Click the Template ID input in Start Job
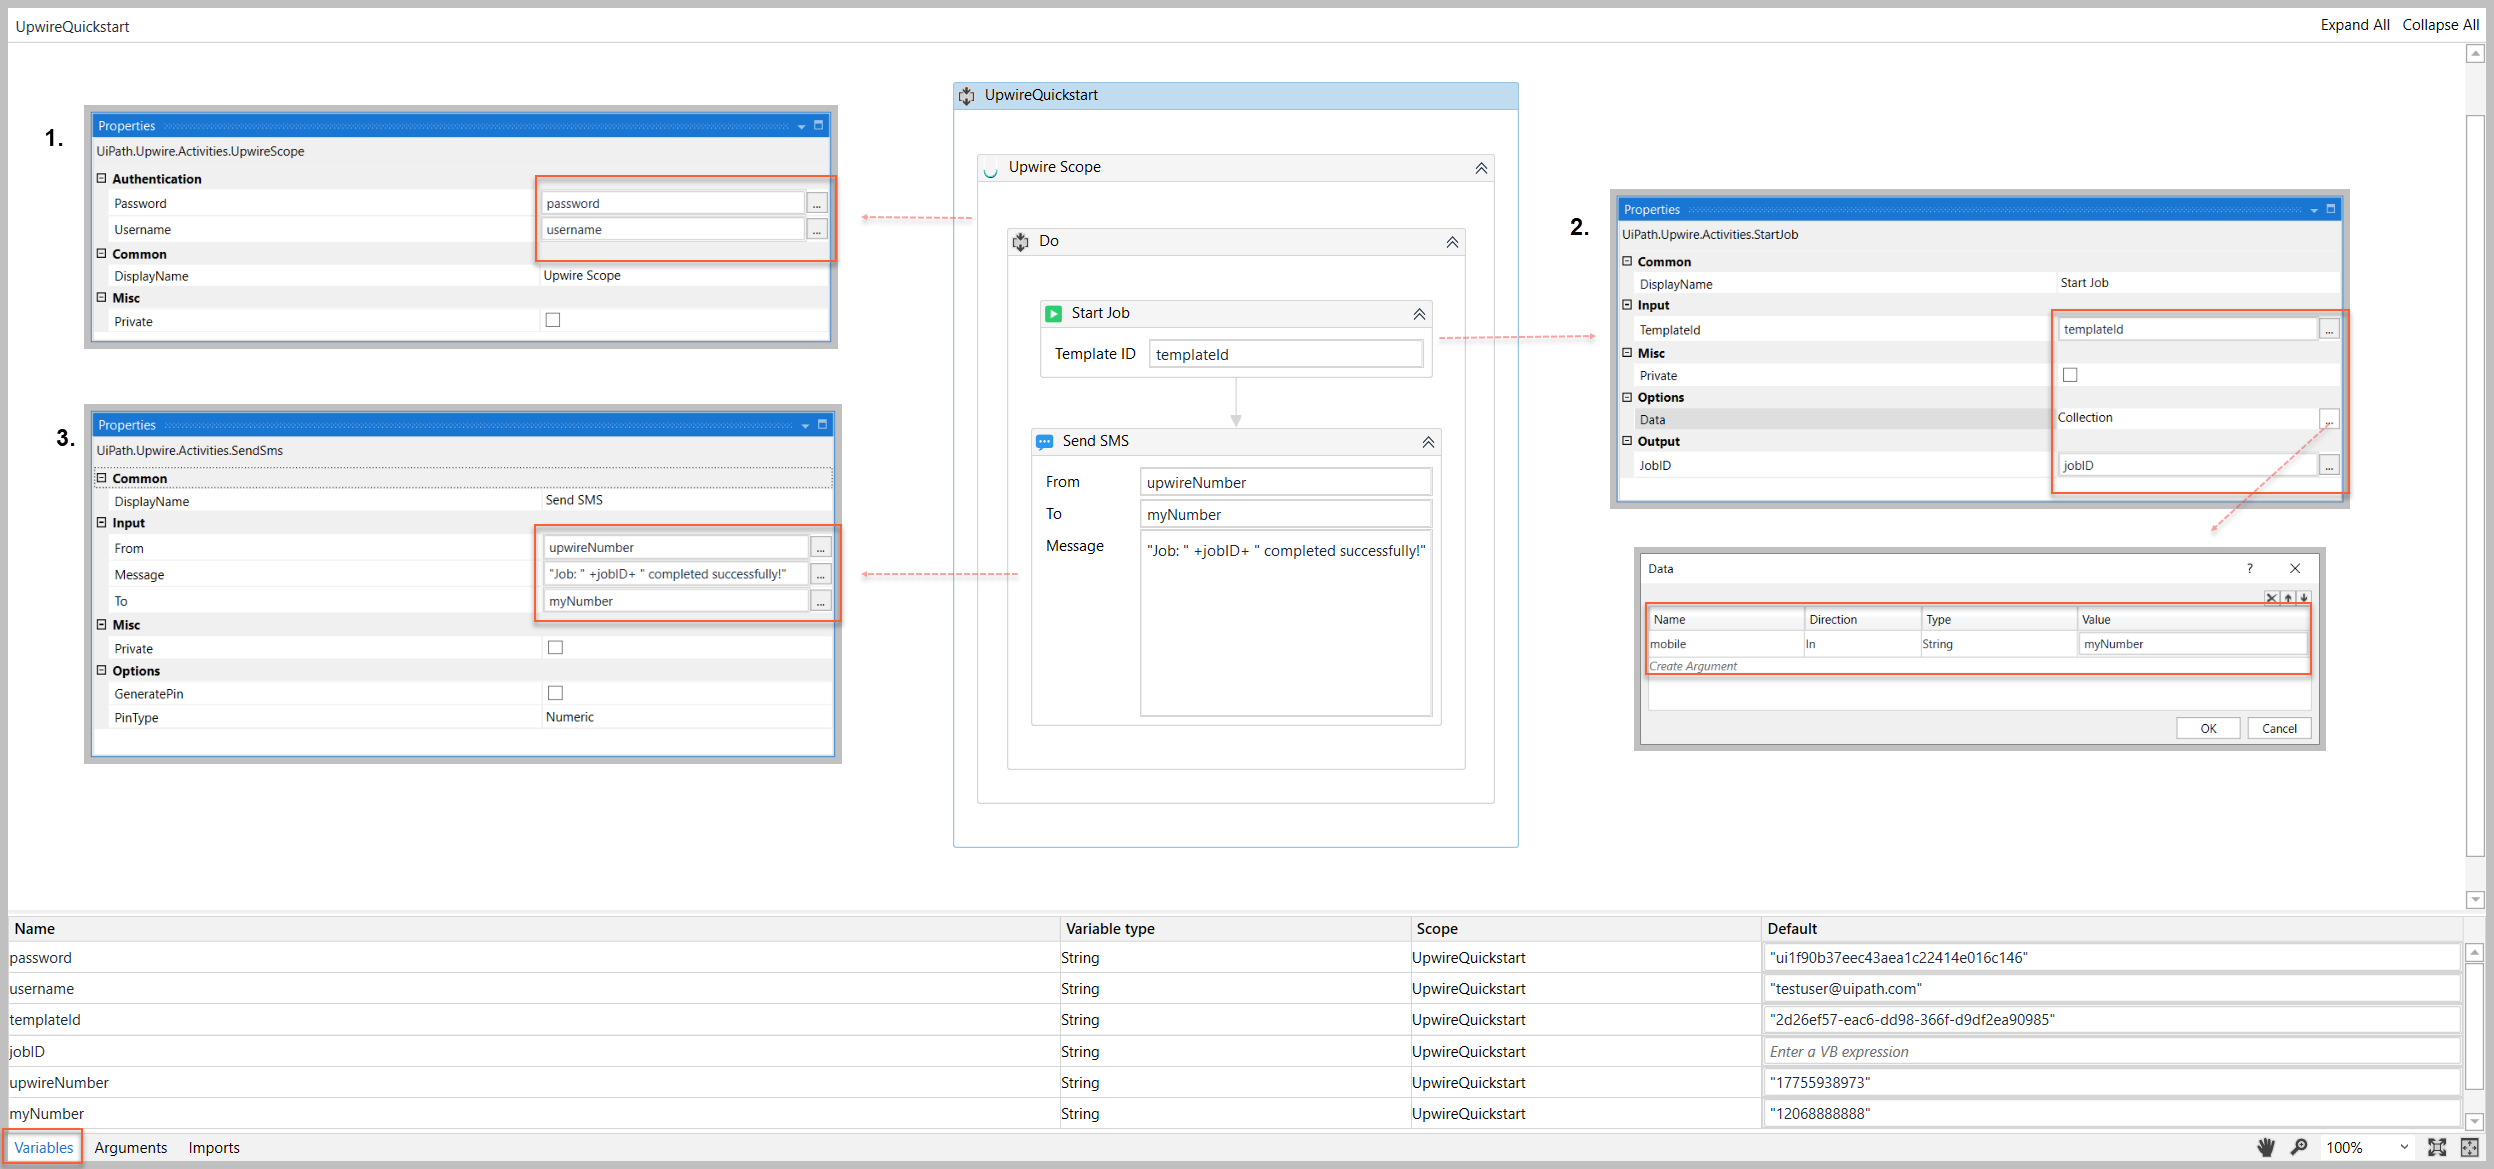 click(x=1286, y=355)
